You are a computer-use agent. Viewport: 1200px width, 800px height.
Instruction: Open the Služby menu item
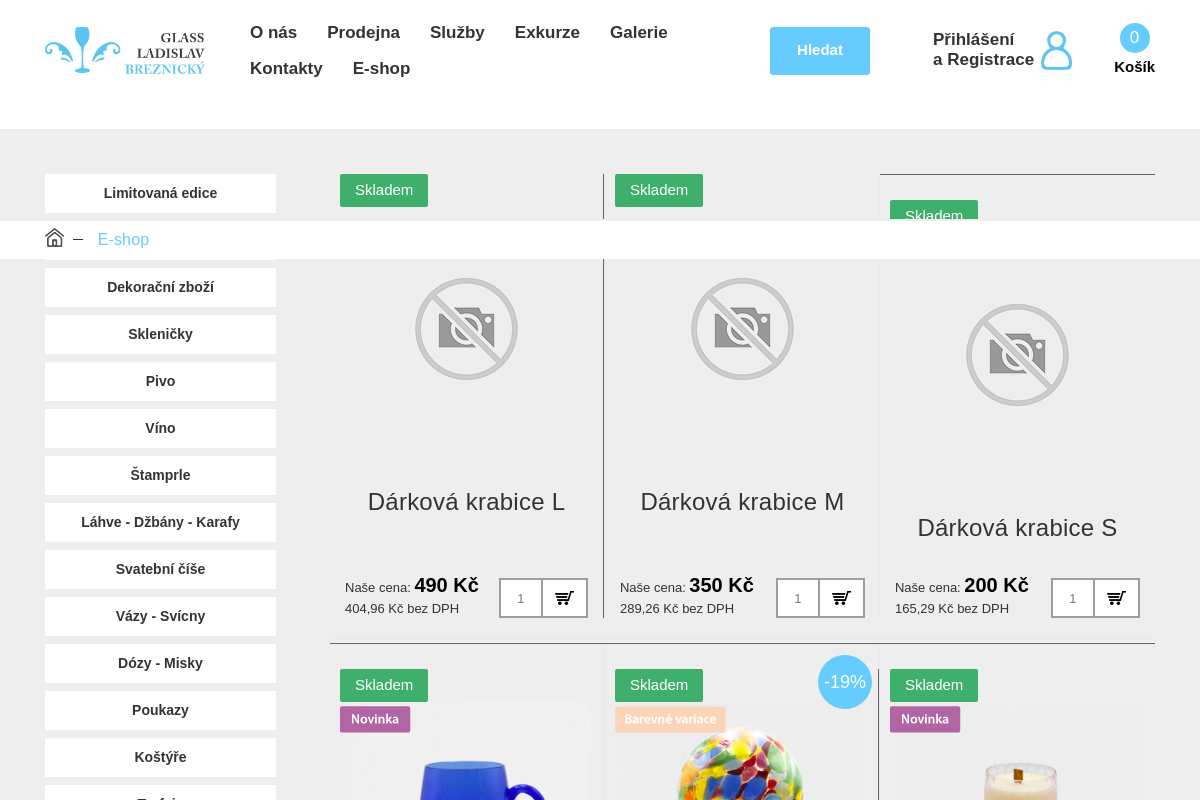(457, 32)
